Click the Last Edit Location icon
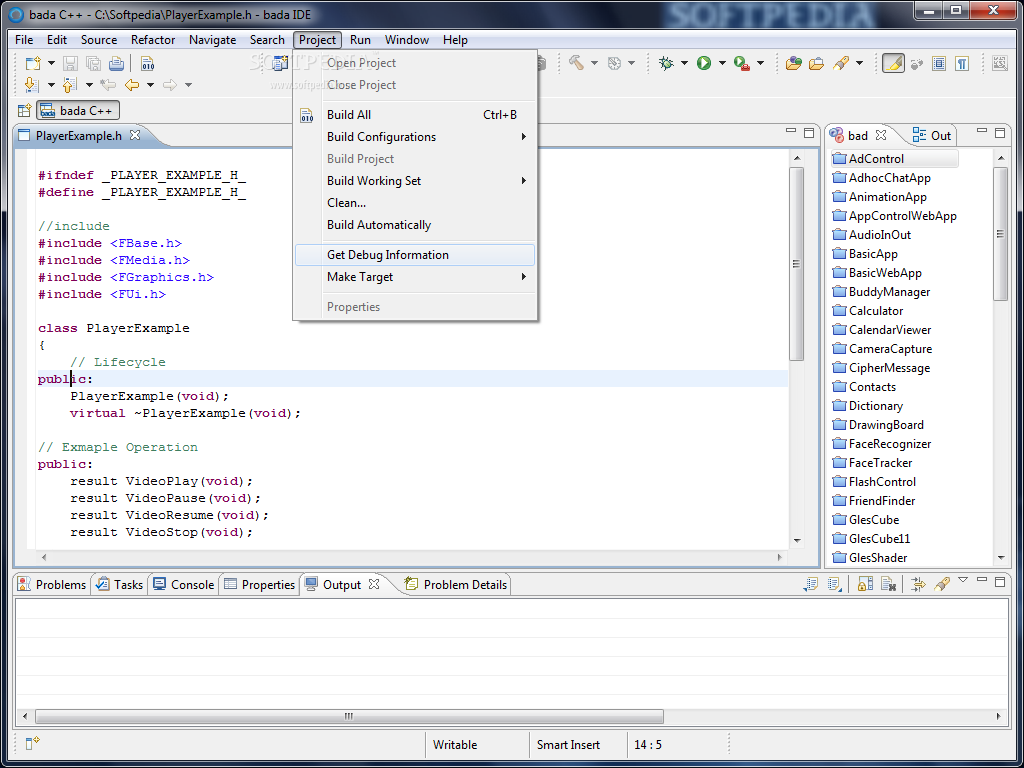 click(x=108, y=85)
